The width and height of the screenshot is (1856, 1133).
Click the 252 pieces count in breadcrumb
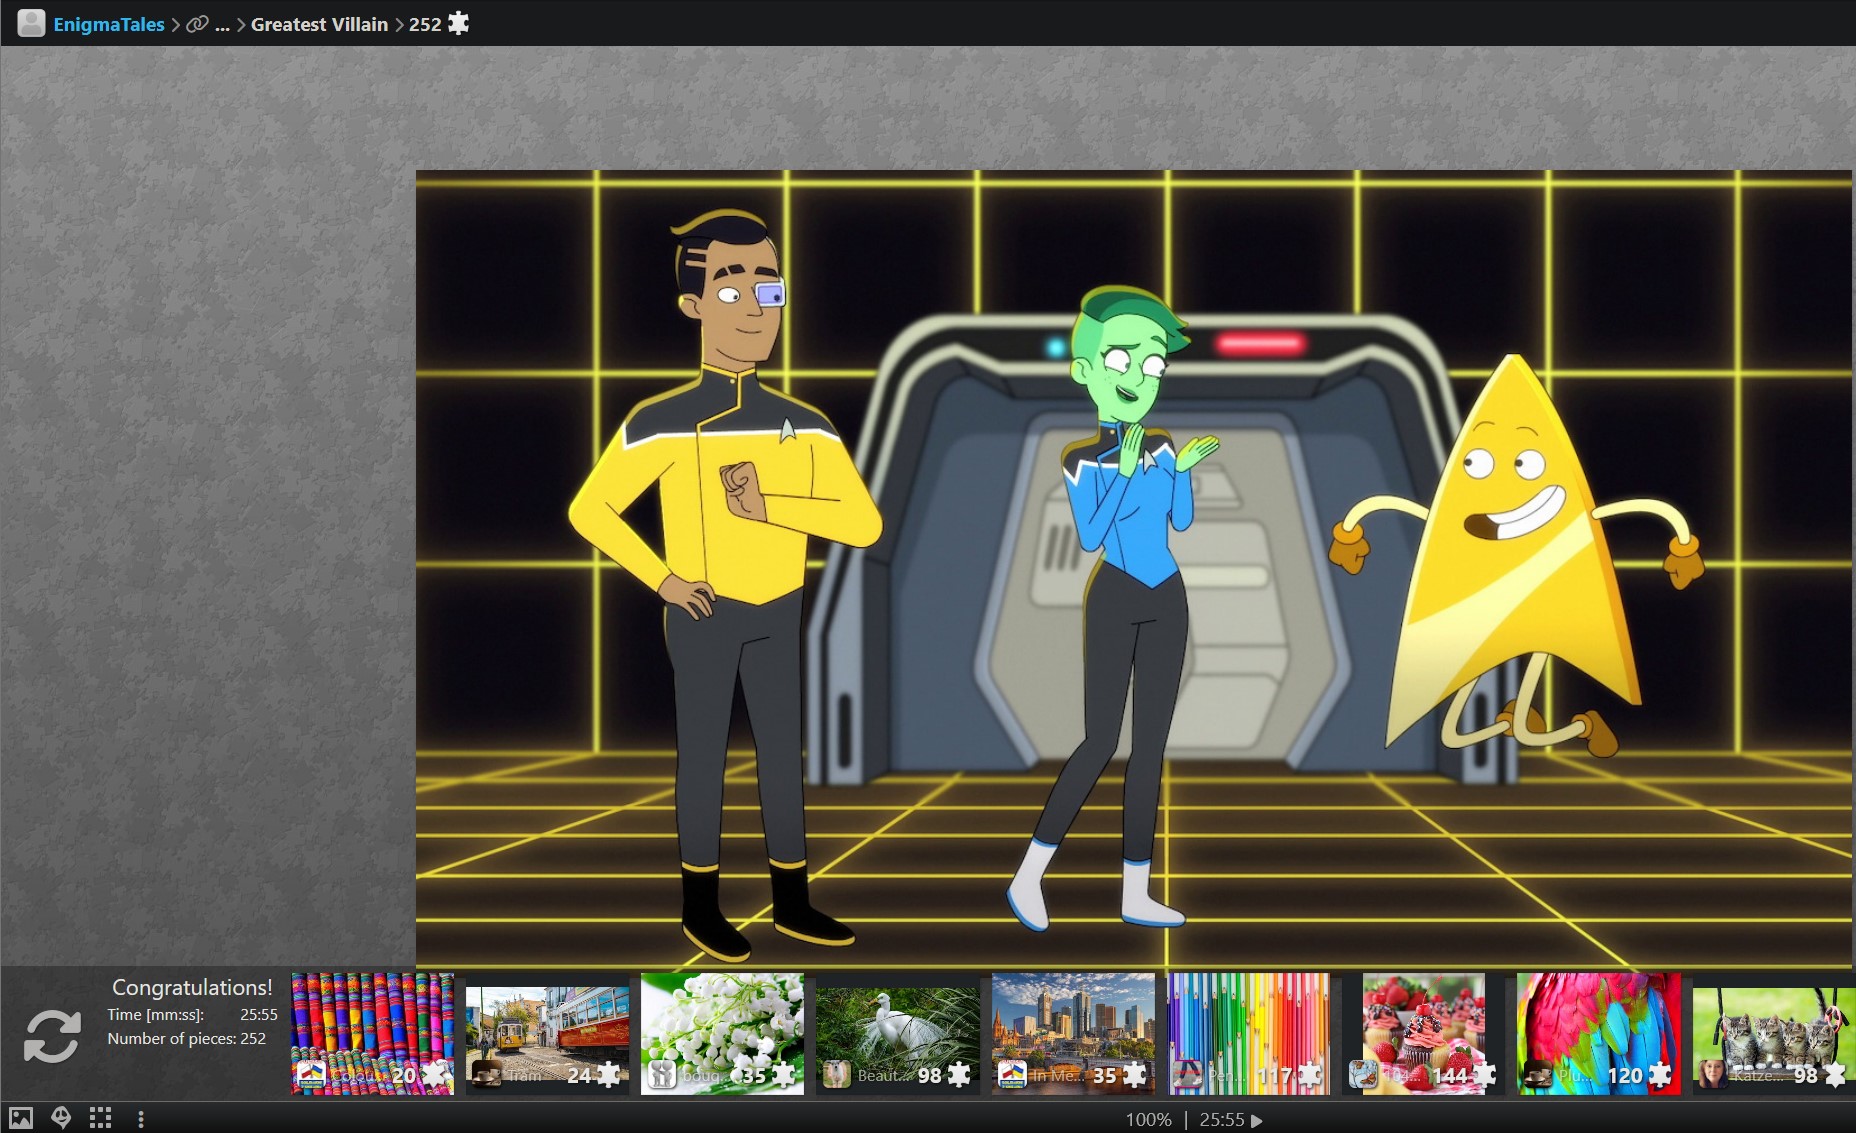click(425, 24)
